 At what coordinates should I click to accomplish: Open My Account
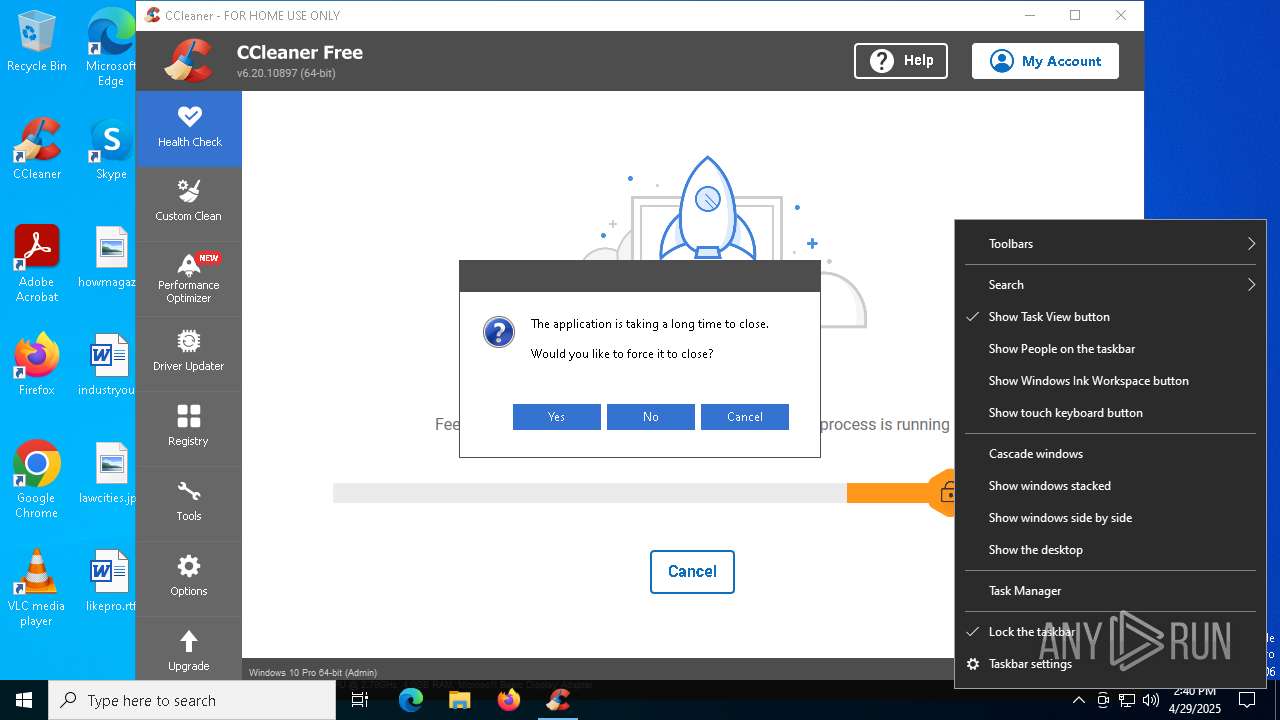click(1045, 61)
